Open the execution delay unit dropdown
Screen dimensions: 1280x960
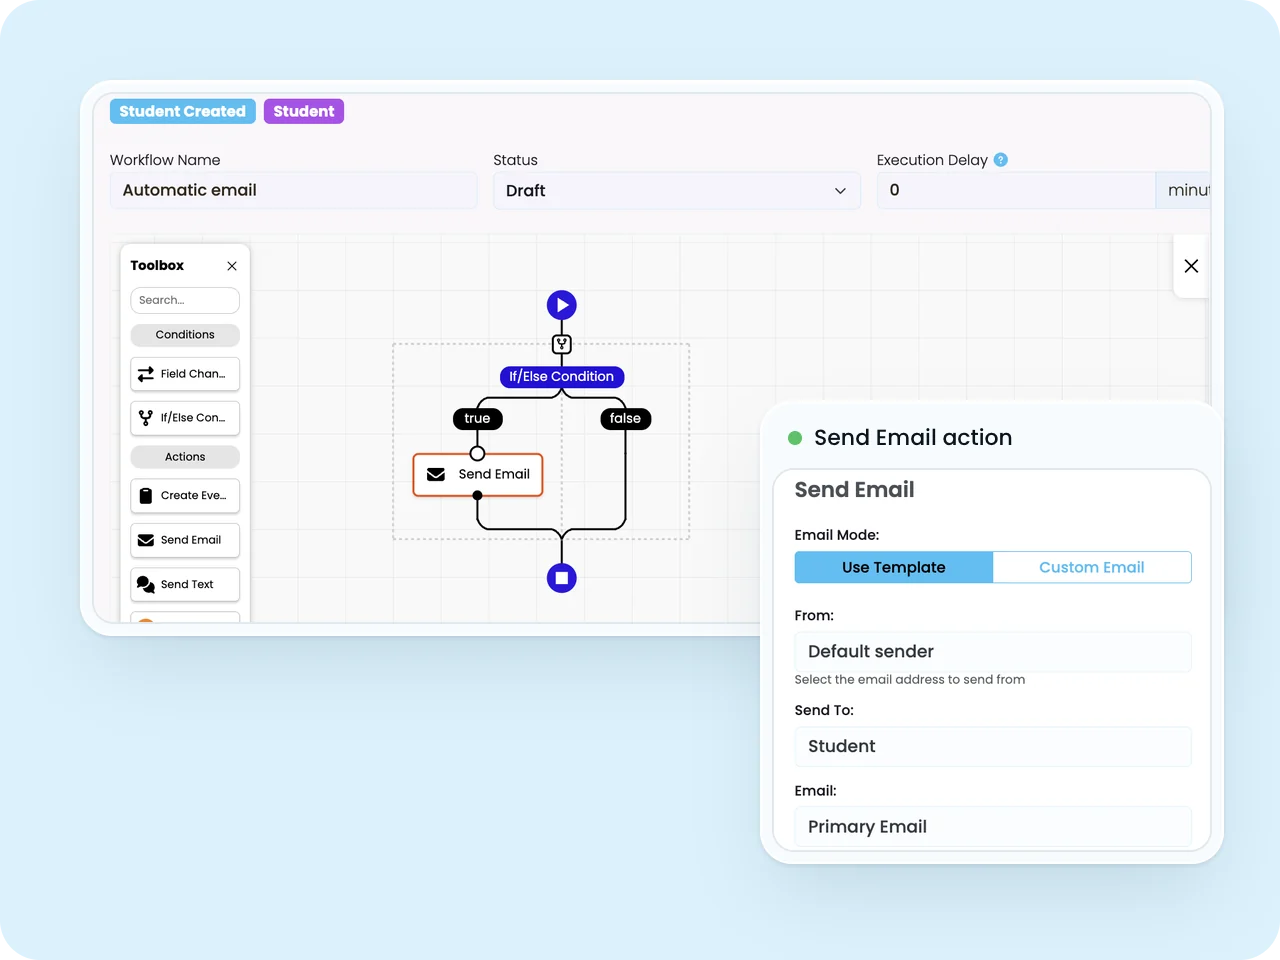point(1184,190)
